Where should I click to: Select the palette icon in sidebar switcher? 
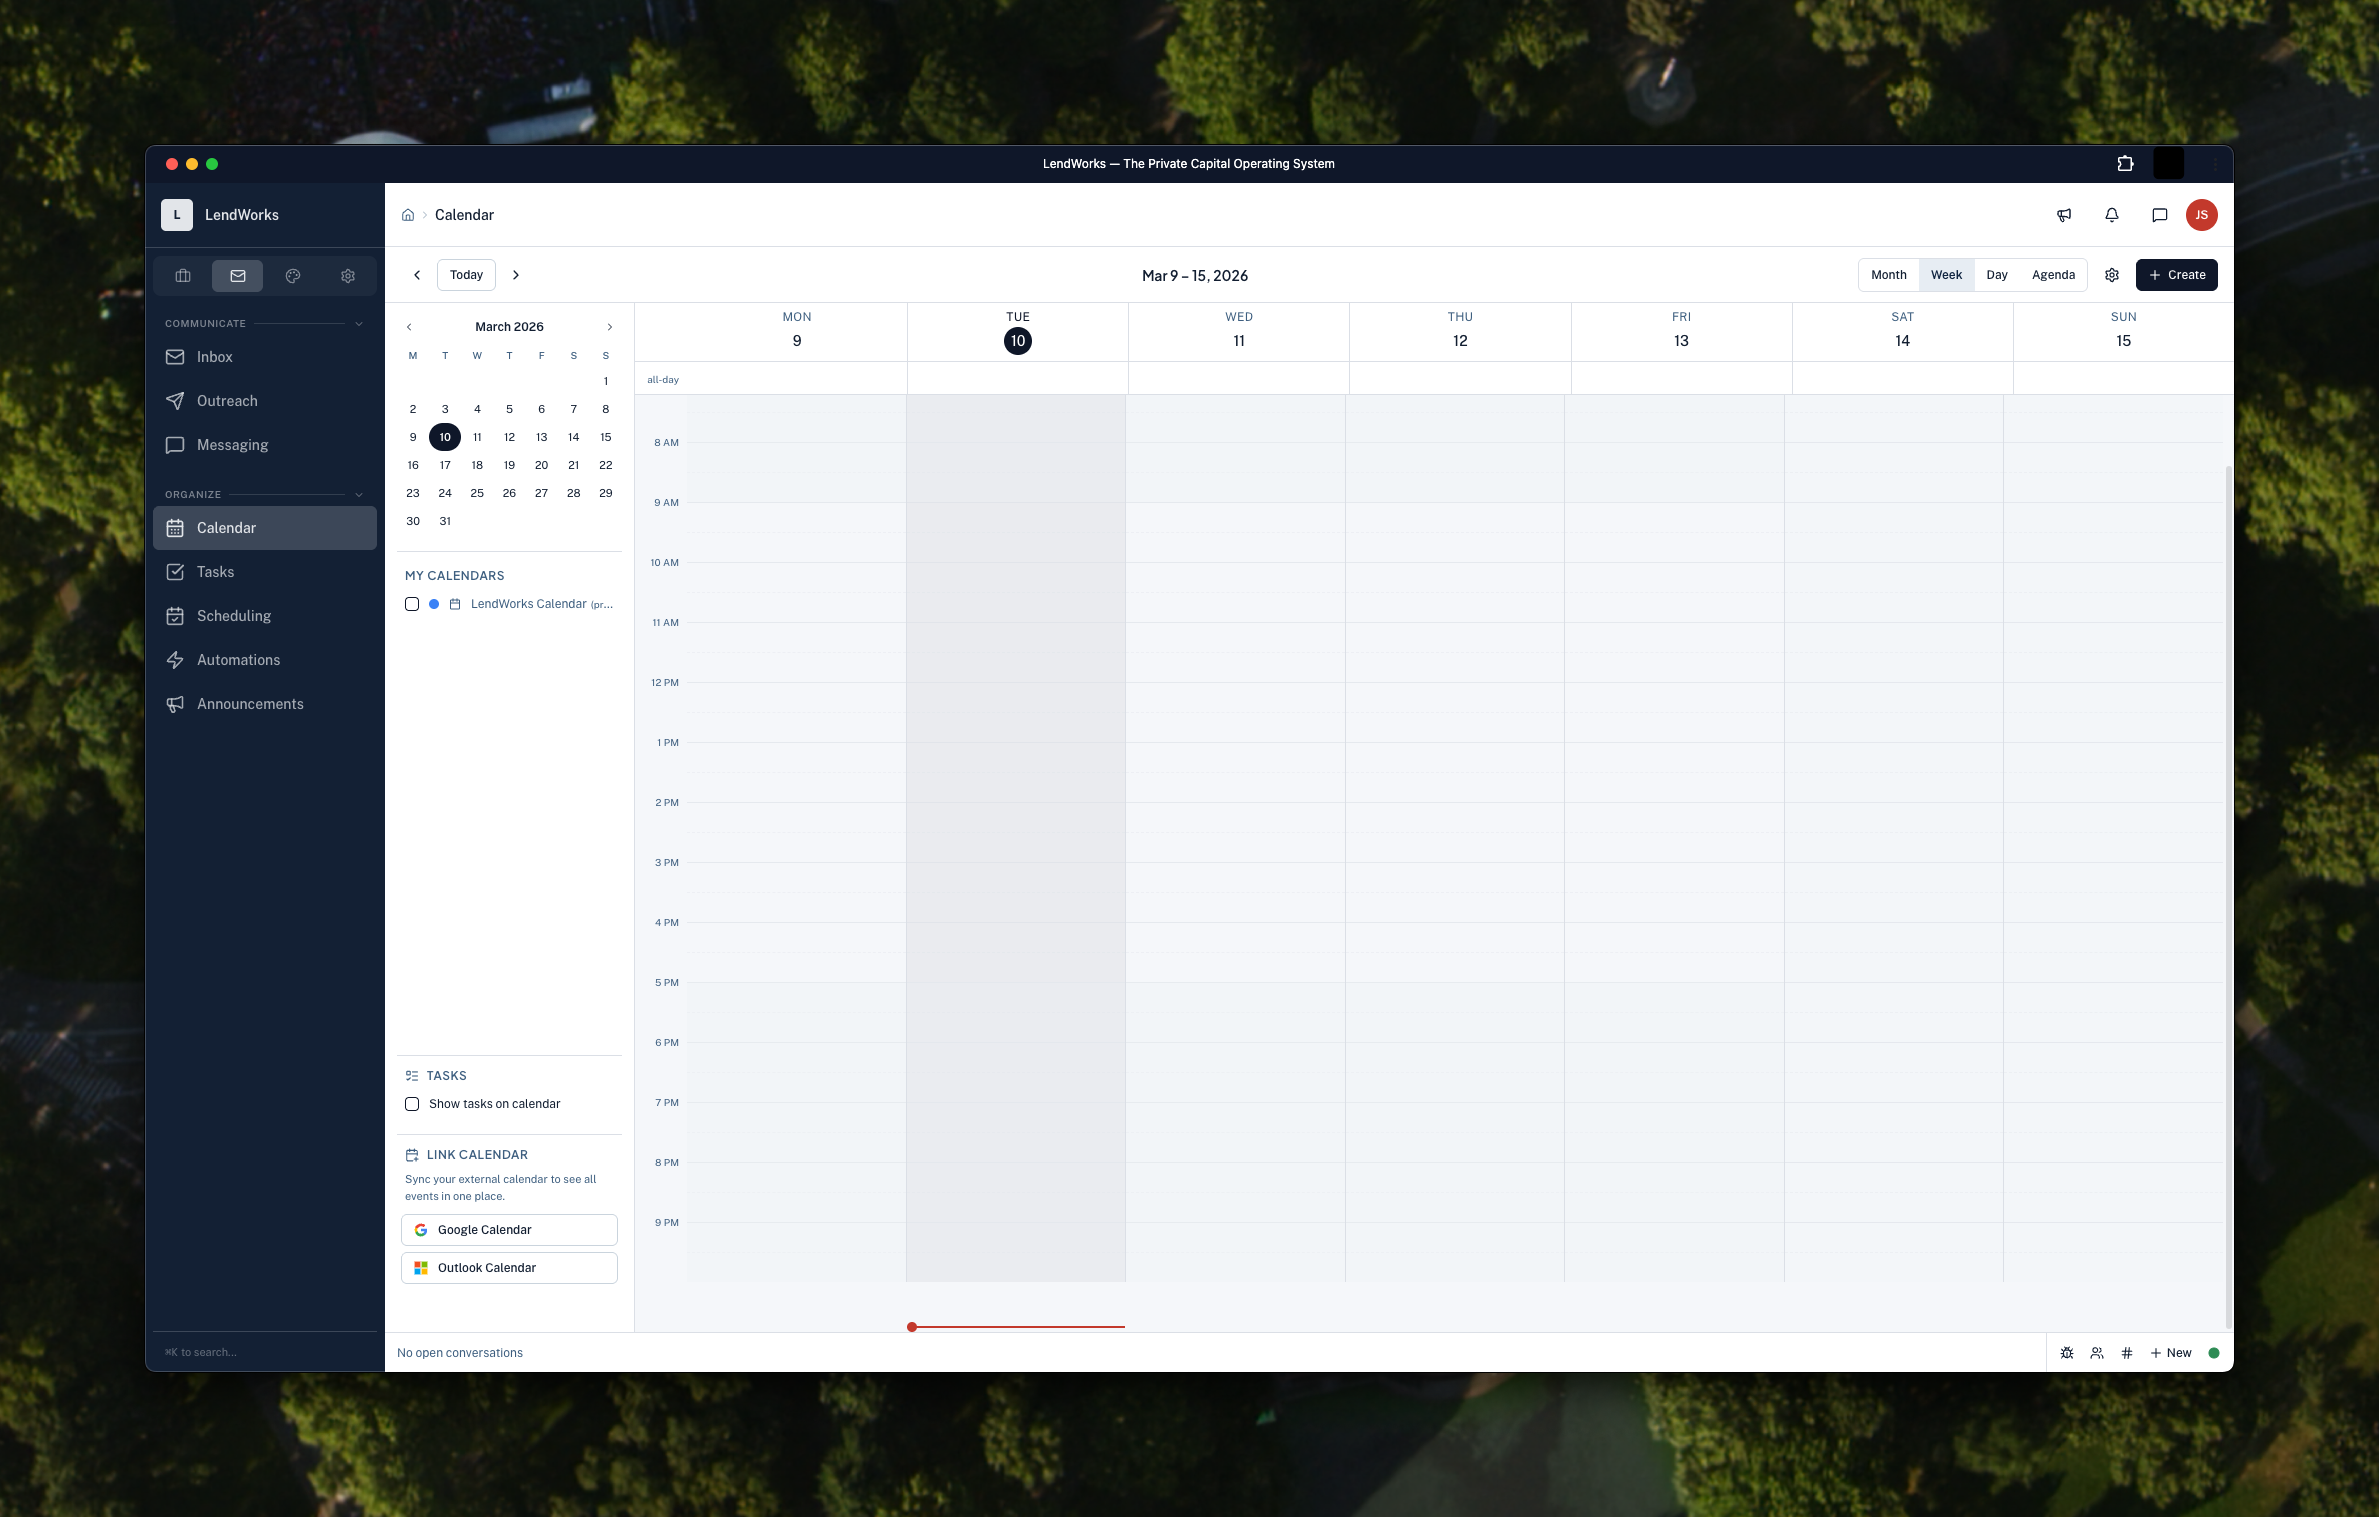click(x=293, y=276)
